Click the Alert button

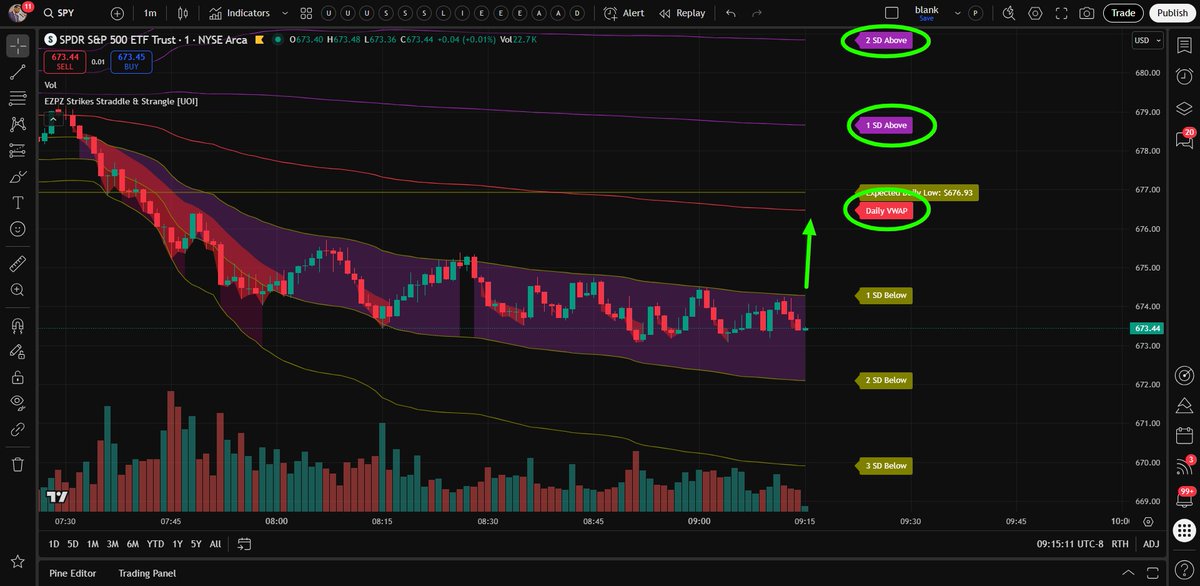(x=626, y=13)
